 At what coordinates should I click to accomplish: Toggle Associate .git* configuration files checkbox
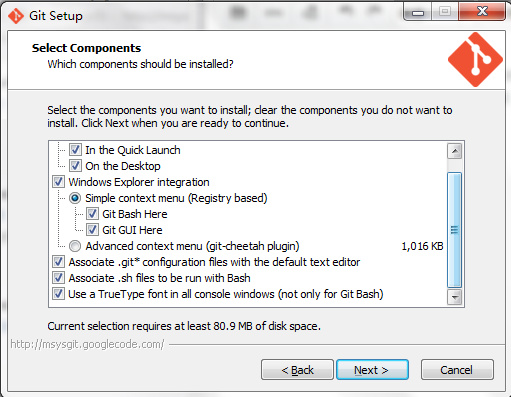pos(58,262)
